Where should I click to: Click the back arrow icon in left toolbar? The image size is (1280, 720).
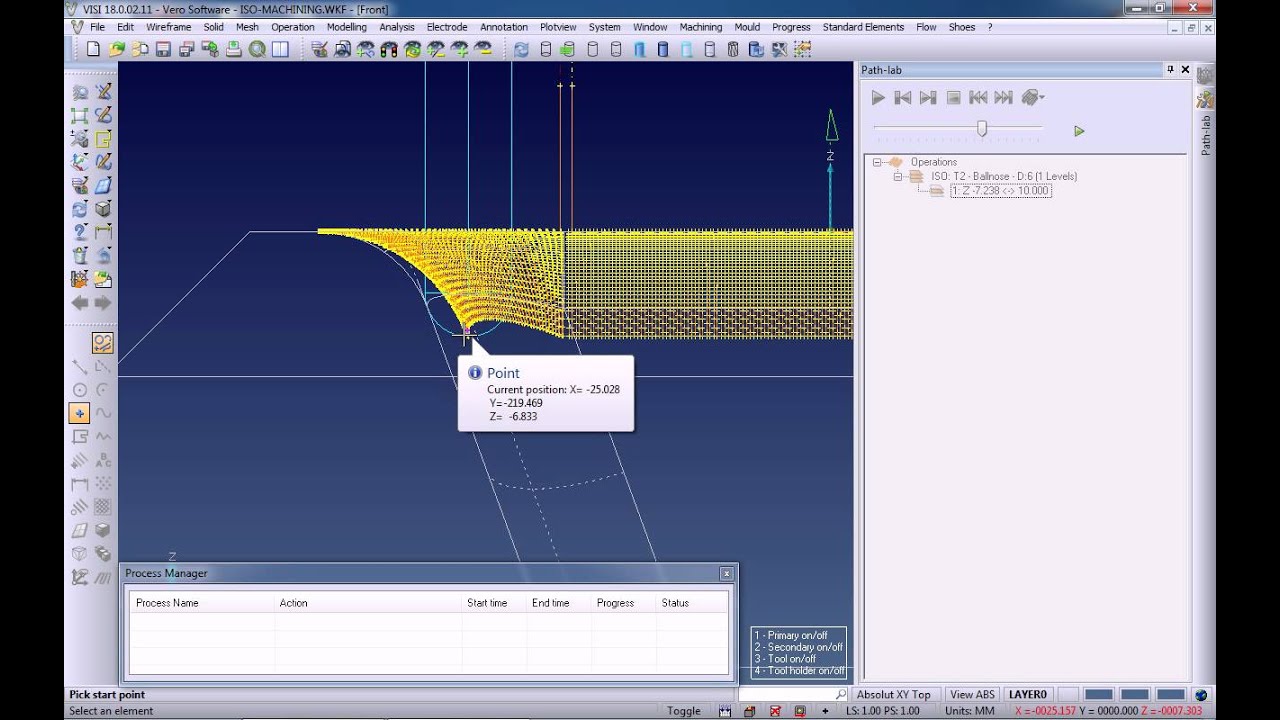click(80, 302)
